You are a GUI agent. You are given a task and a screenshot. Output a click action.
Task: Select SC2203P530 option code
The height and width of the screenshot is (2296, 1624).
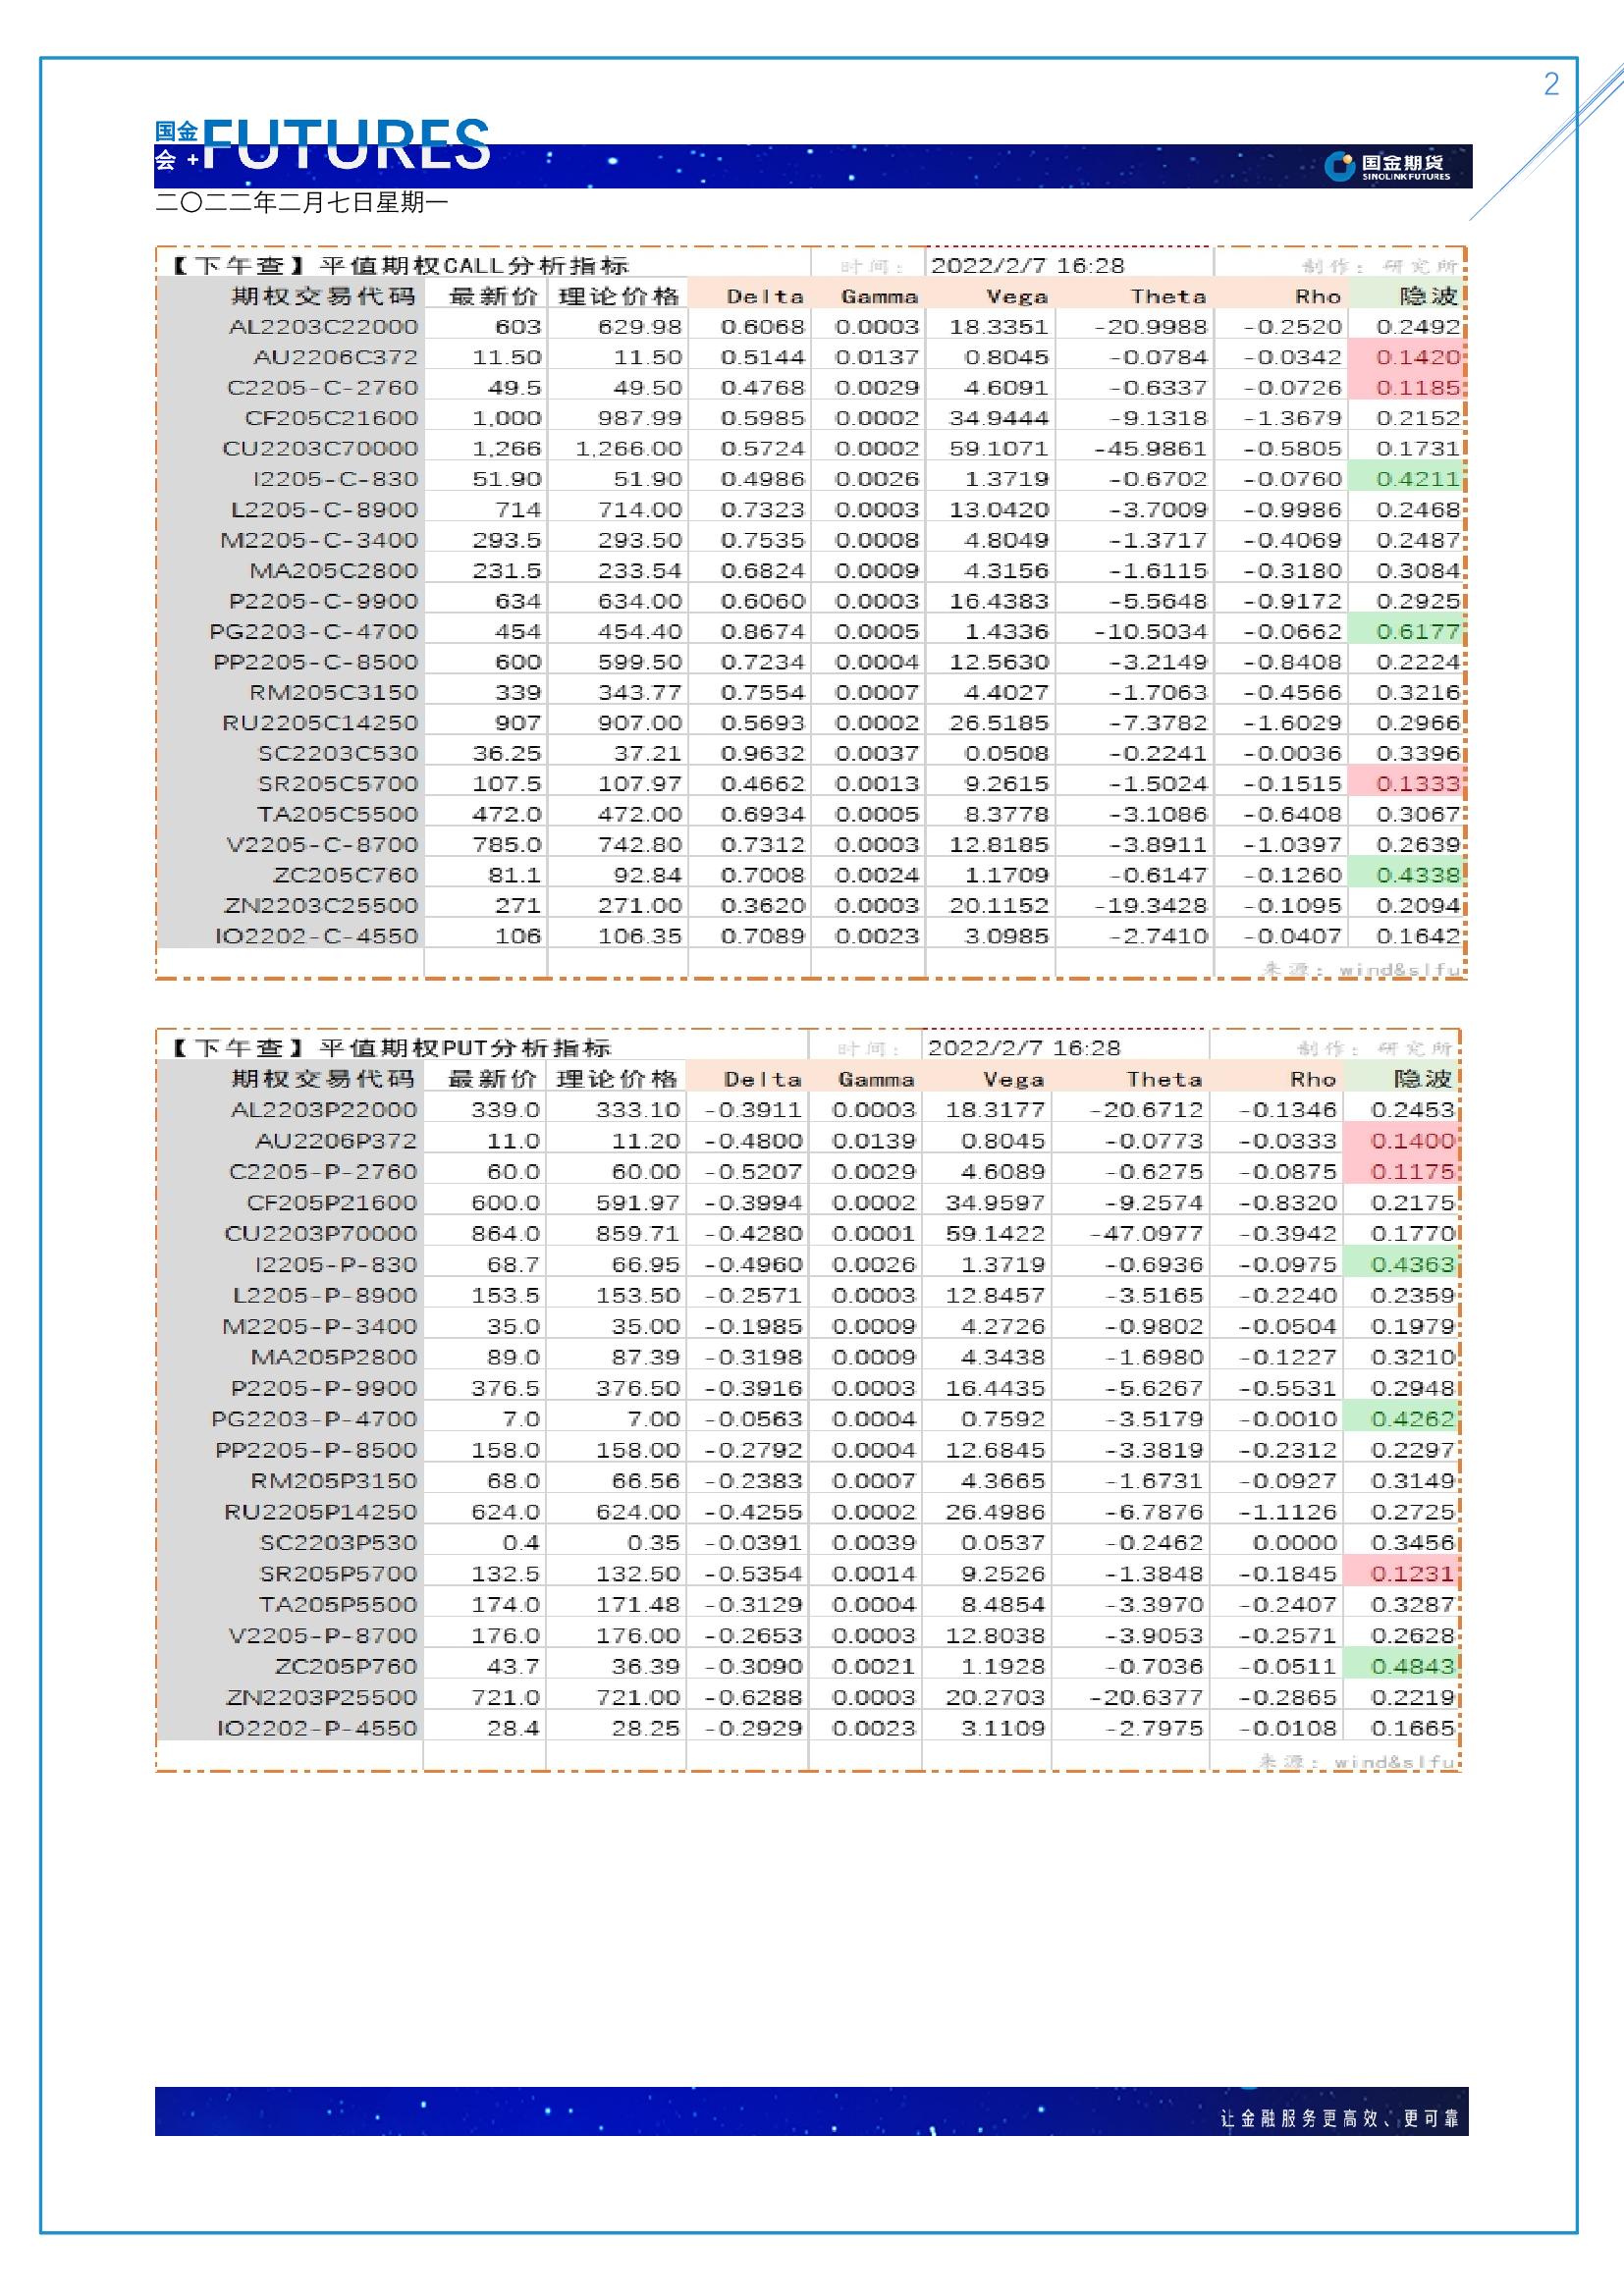[x=338, y=1543]
